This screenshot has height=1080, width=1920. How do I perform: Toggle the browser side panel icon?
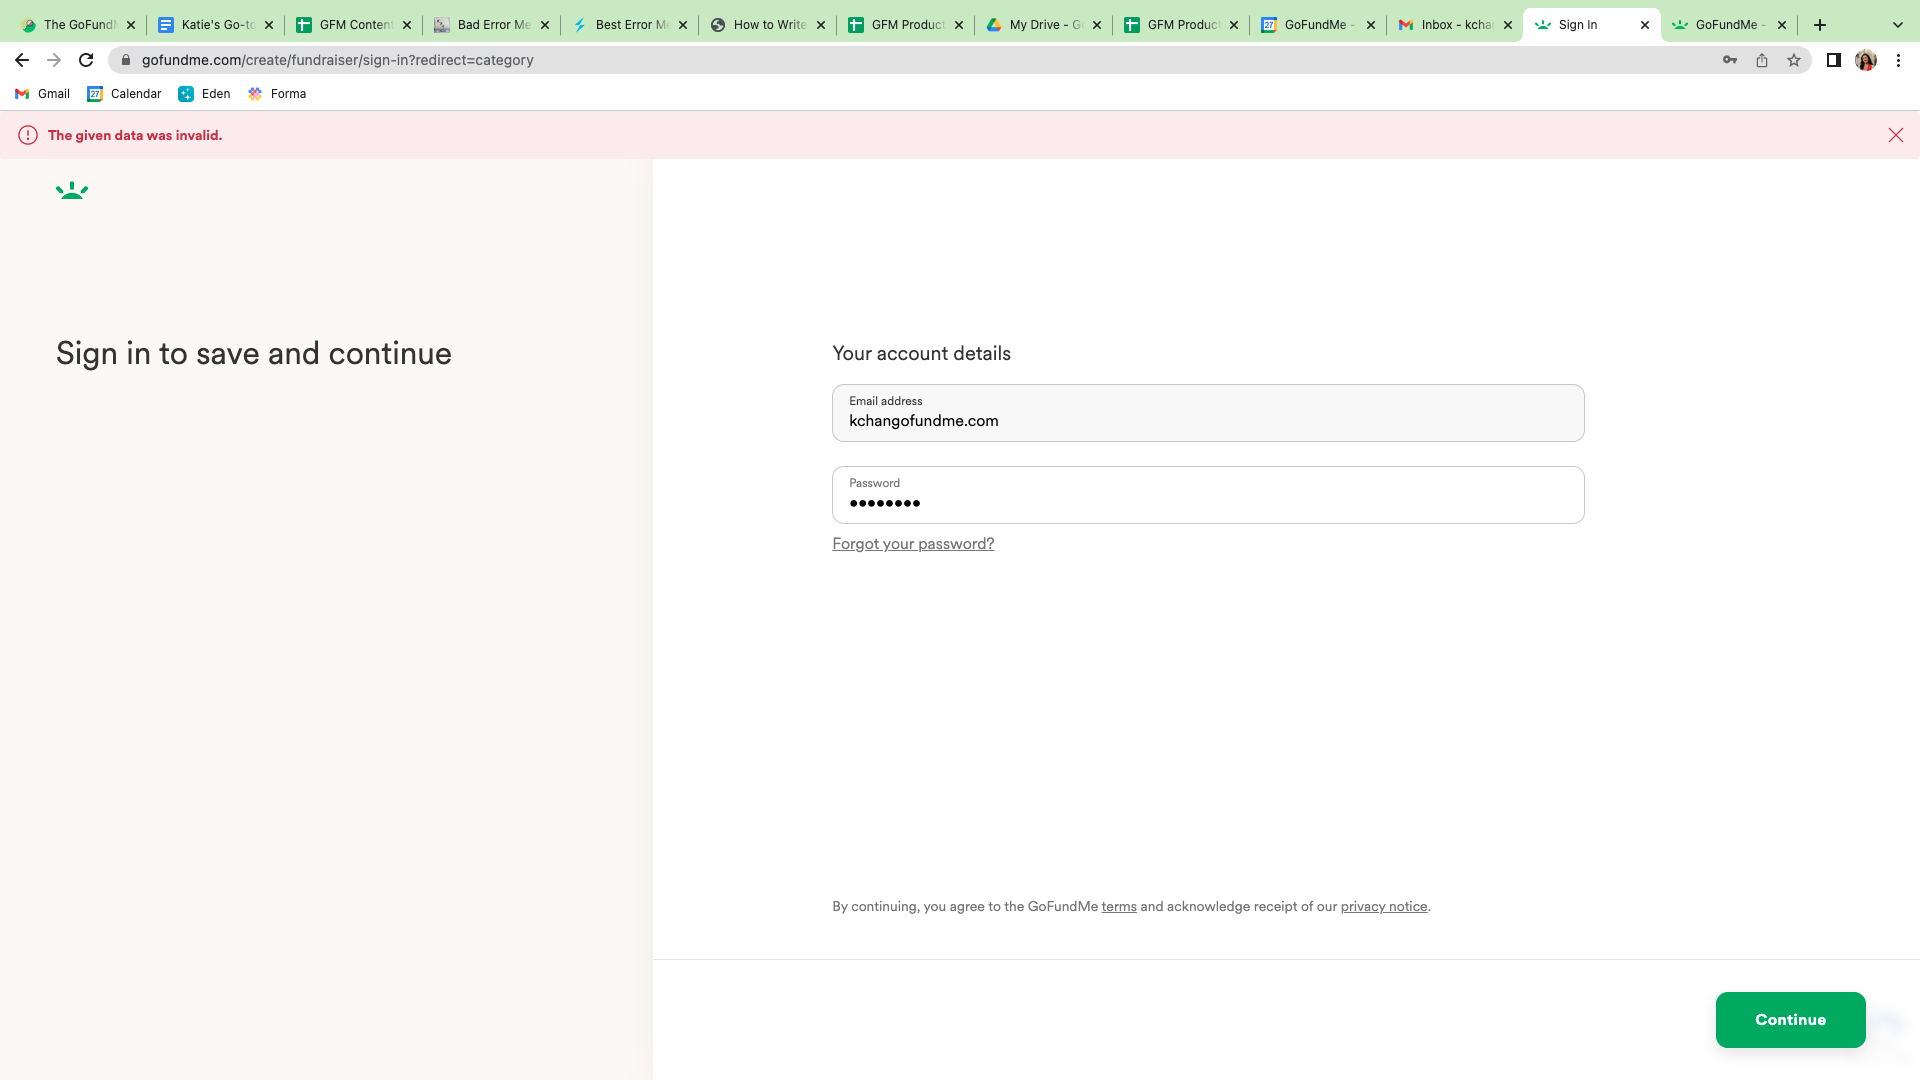click(x=1833, y=60)
